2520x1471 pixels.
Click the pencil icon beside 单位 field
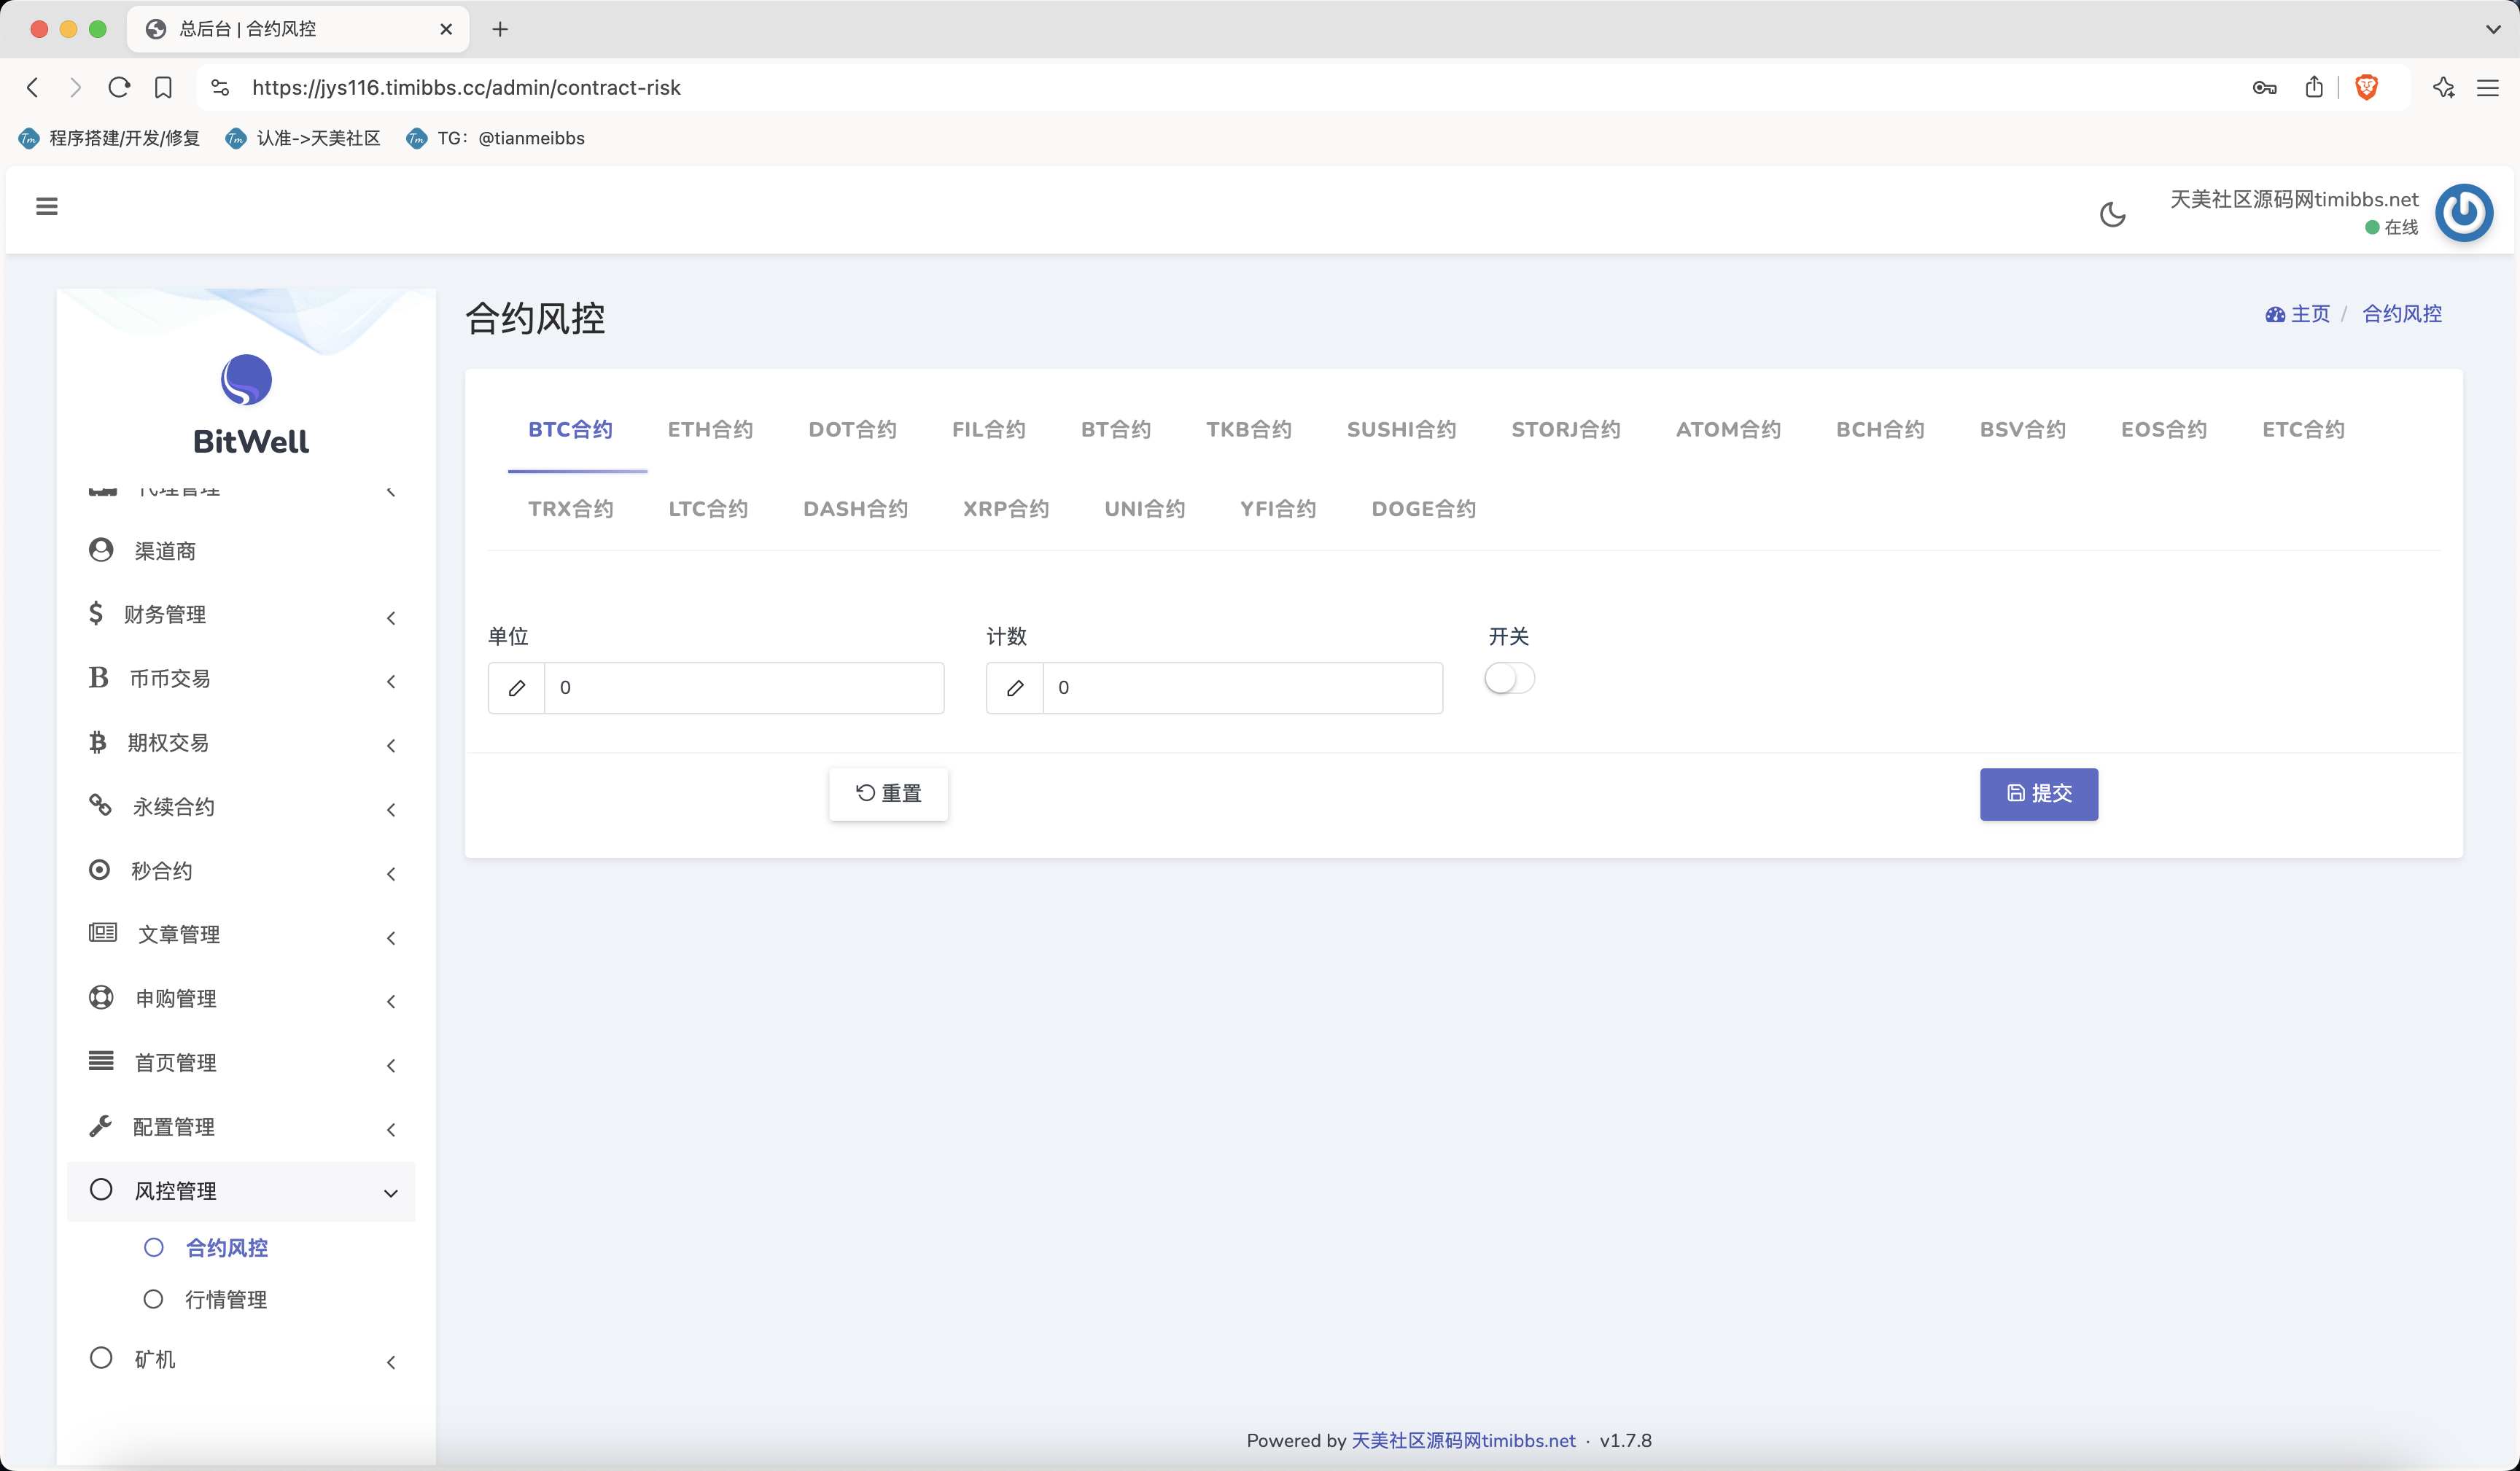(x=516, y=688)
